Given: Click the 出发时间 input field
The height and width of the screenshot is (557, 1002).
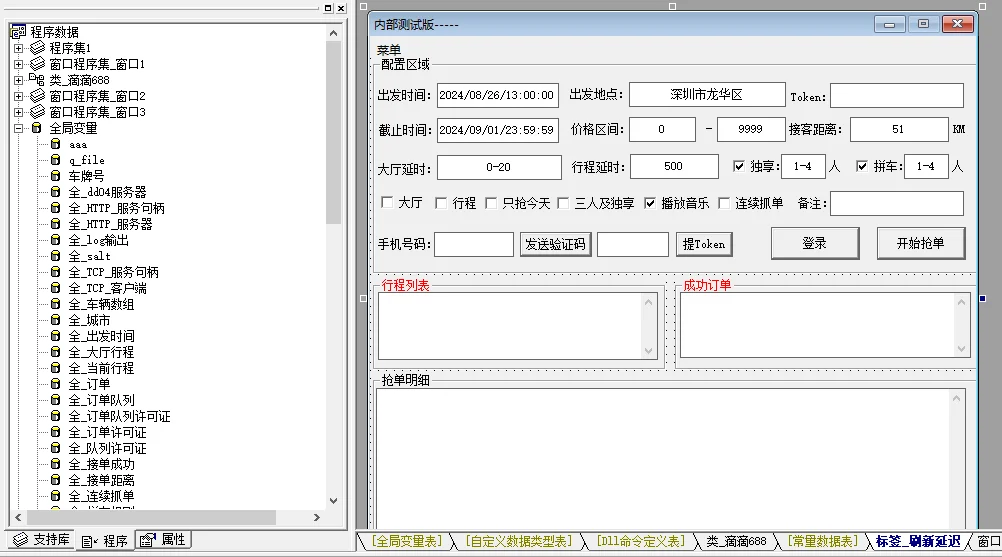Looking at the screenshot, I should tap(498, 95).
